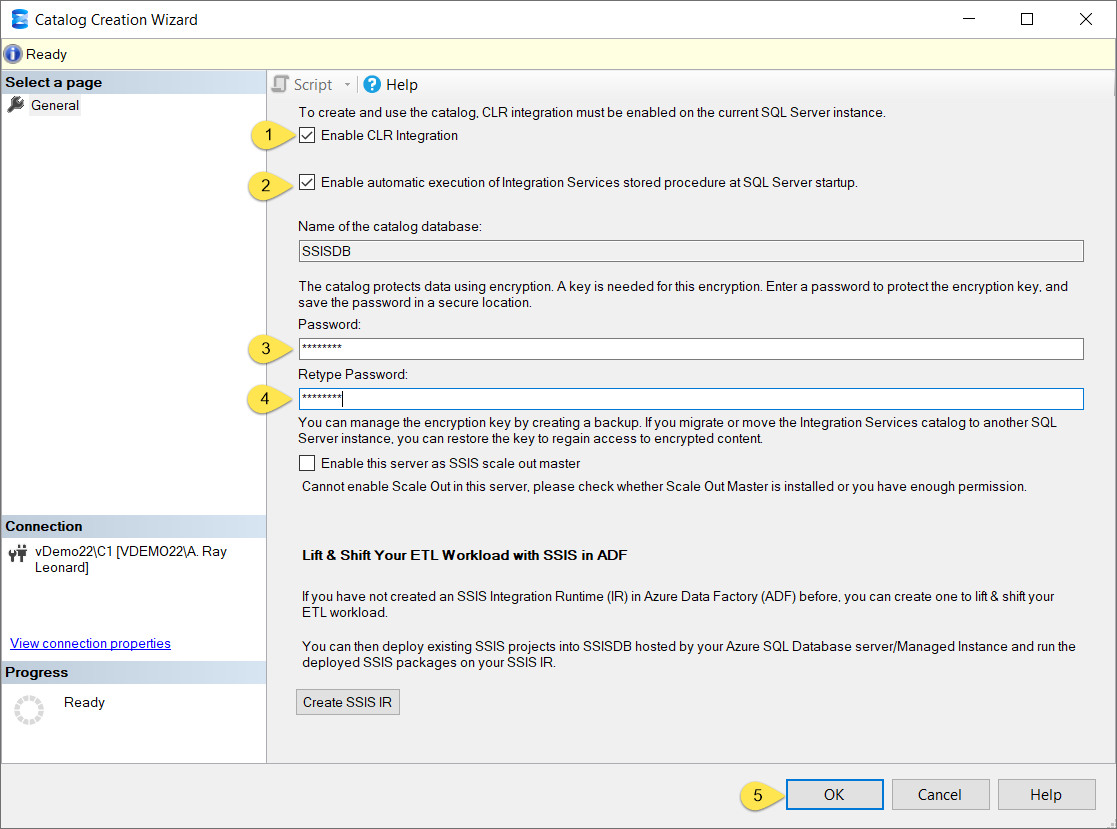
Task: Select the General page
Action: tap(55, 105)
